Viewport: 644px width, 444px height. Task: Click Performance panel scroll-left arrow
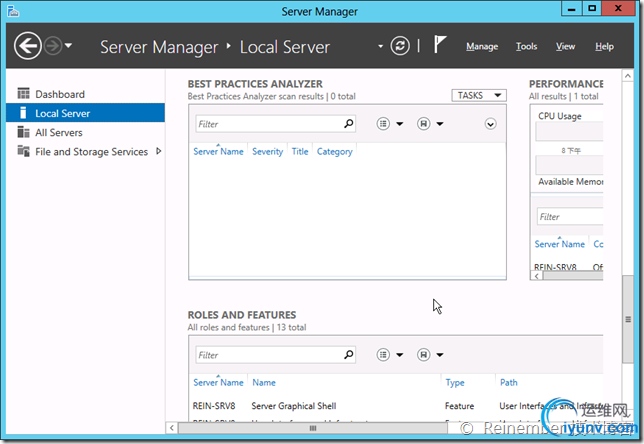coord(537,276)
